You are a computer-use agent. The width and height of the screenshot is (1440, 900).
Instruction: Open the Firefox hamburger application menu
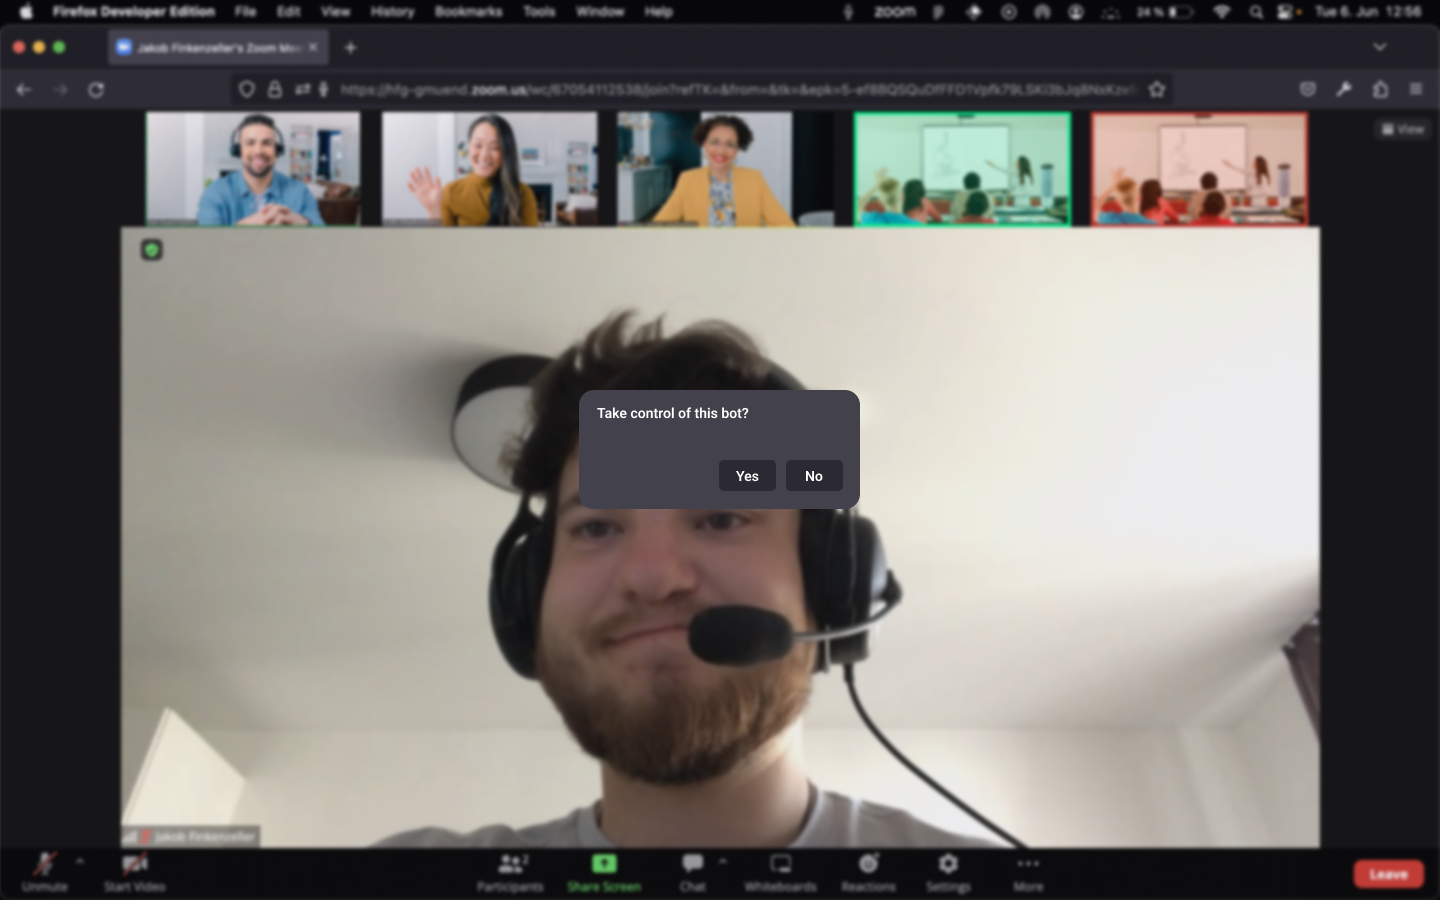tap(1416, 89)
